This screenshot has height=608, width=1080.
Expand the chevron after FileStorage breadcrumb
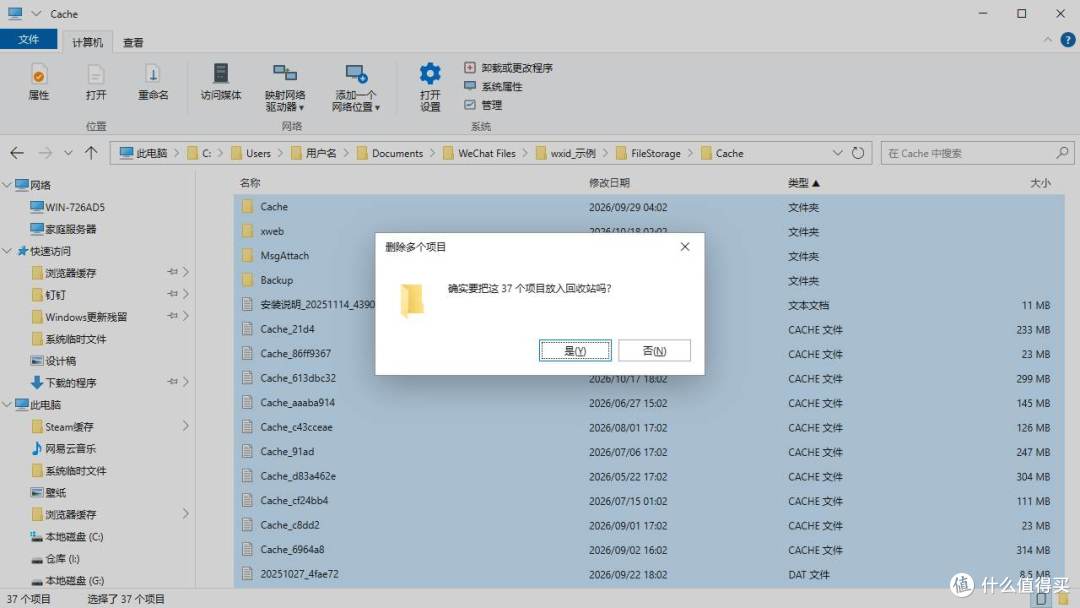690,153
